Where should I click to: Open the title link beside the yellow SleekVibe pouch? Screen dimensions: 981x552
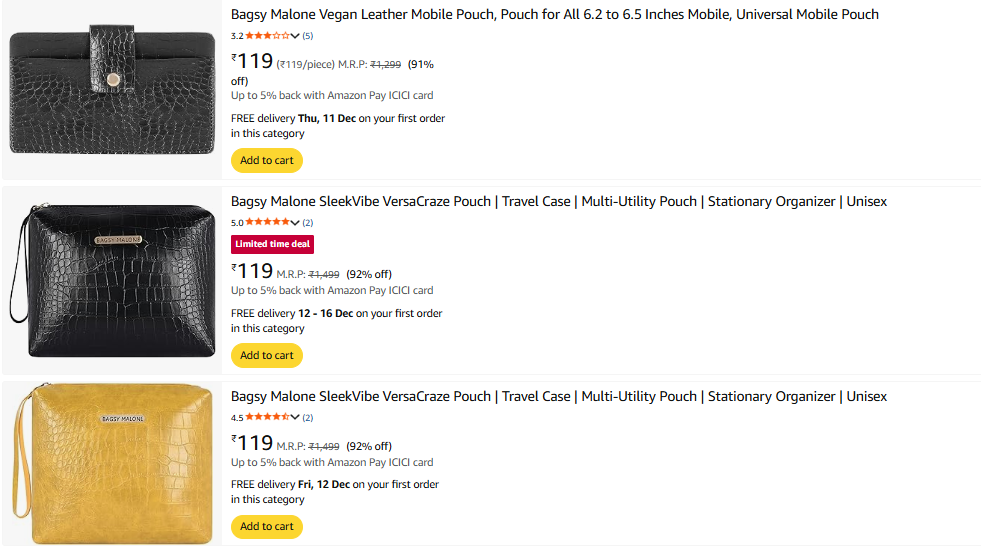pos(559,396)
